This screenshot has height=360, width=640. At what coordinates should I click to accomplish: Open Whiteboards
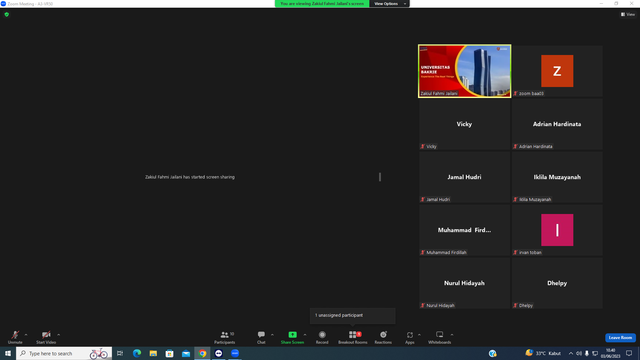coord(440,337)
